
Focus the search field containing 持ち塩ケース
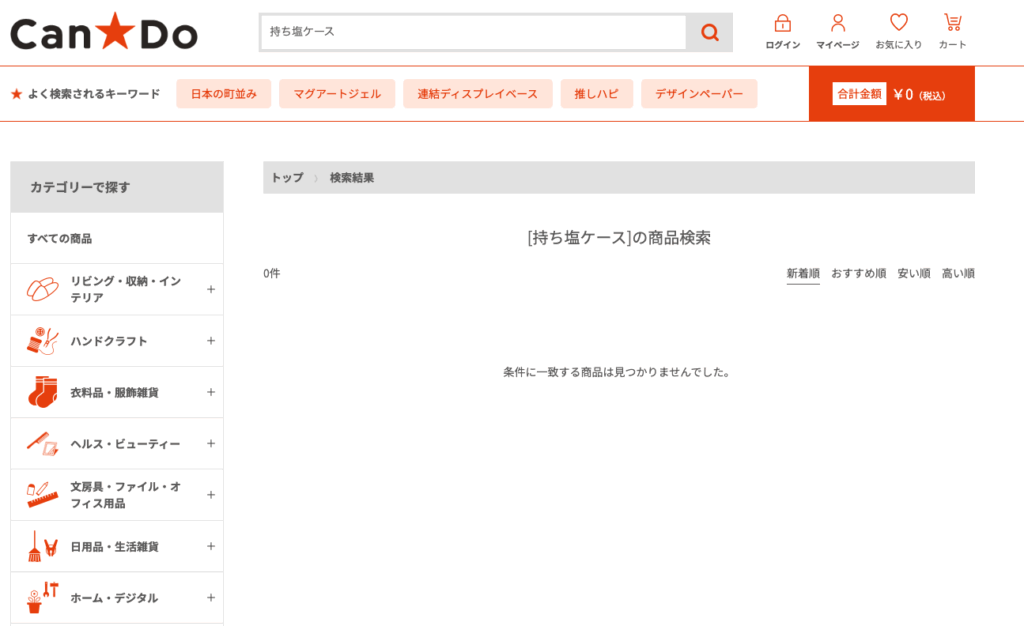[473, 32]
